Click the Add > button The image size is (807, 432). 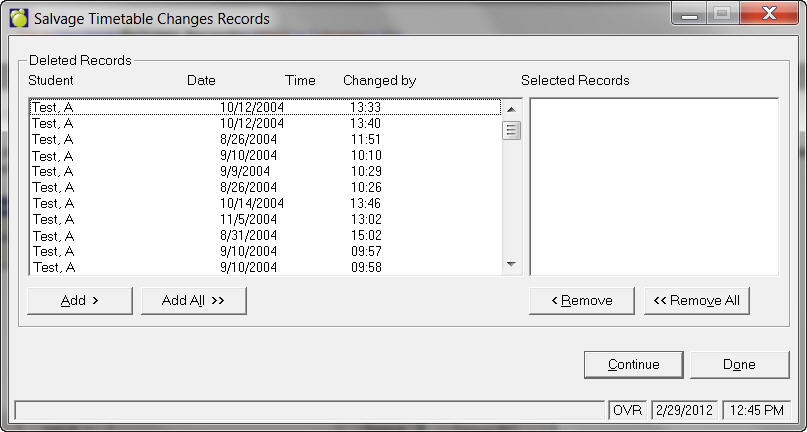(x=80, y=301)
